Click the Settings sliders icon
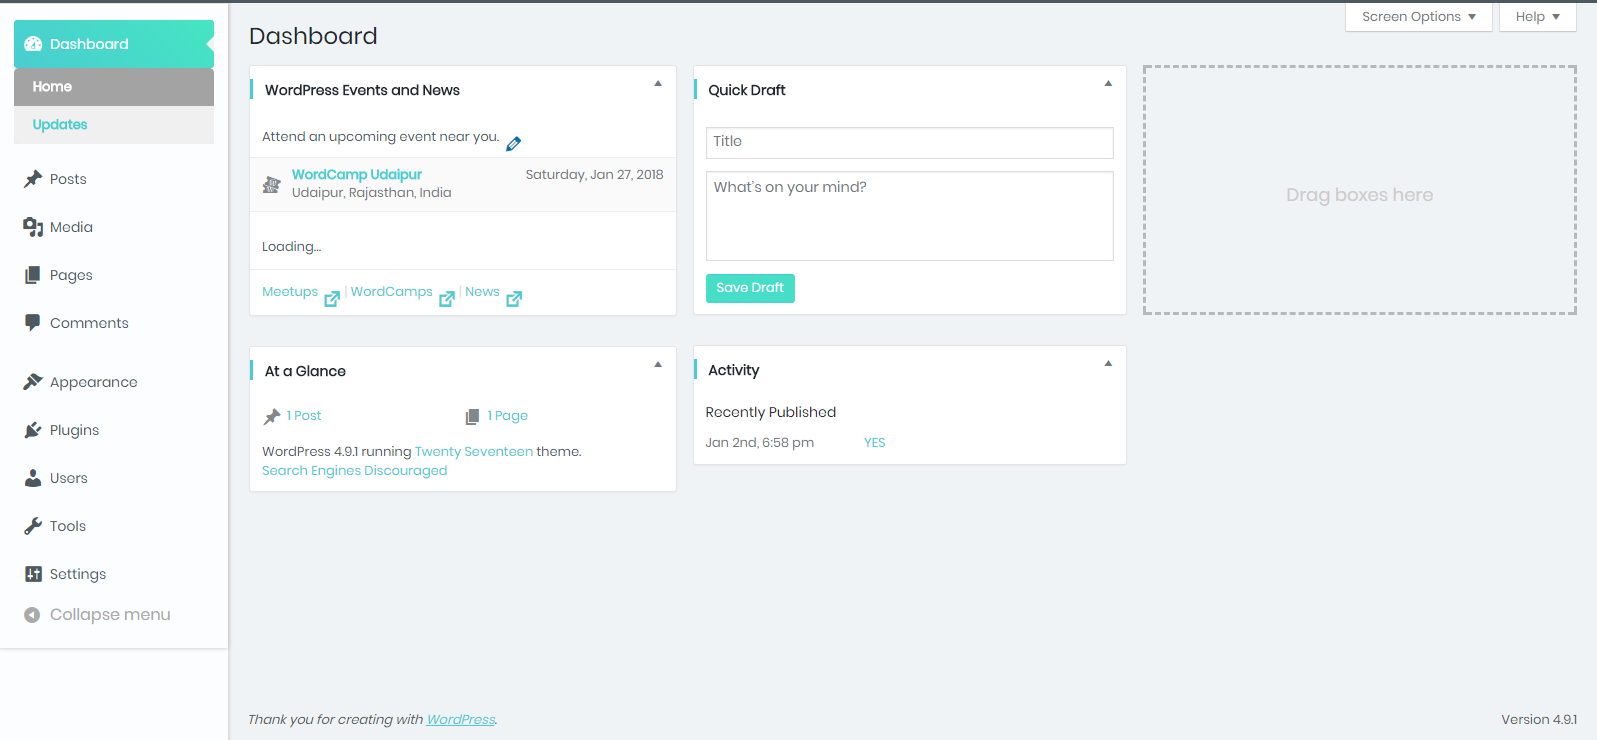 click(33, 574)
